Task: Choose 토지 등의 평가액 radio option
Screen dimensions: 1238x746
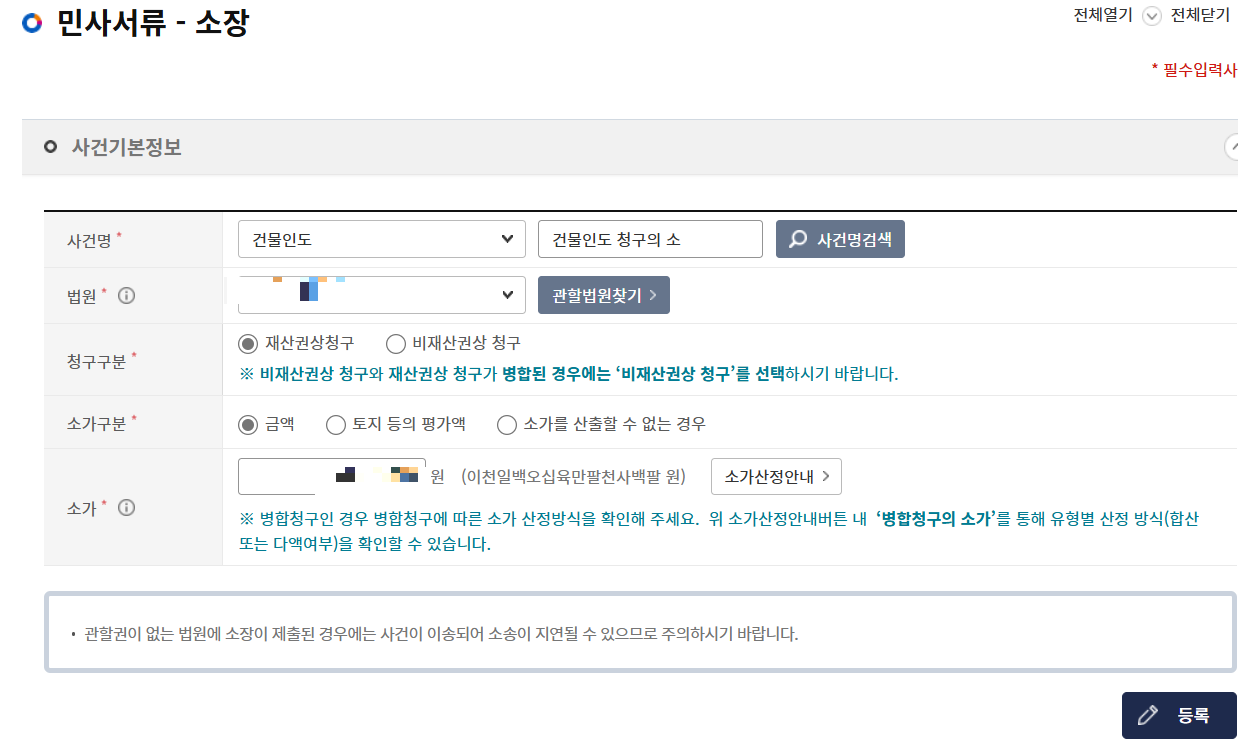Action: 336,424
